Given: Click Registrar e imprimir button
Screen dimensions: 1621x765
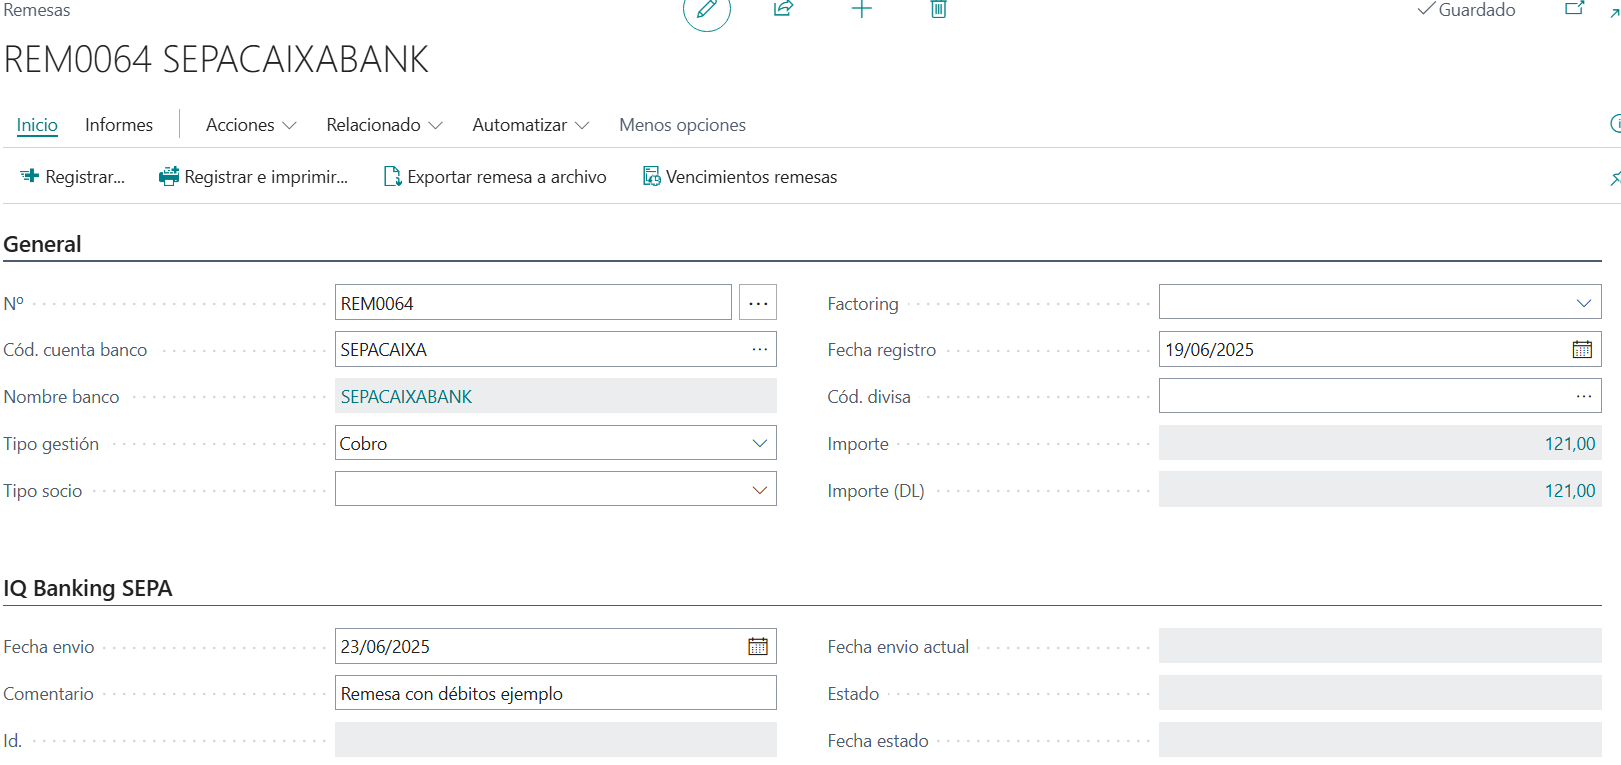Looking at the screenshot, I should click(254, 177).
